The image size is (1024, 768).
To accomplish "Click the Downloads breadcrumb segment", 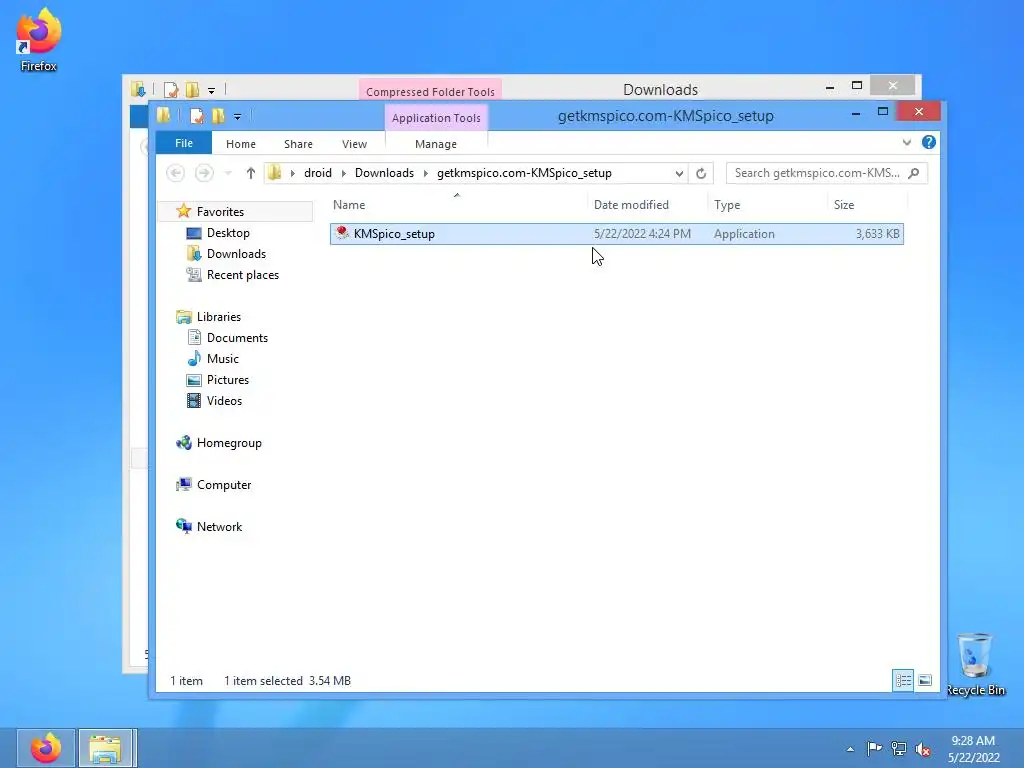I will (x=384, y=173).
